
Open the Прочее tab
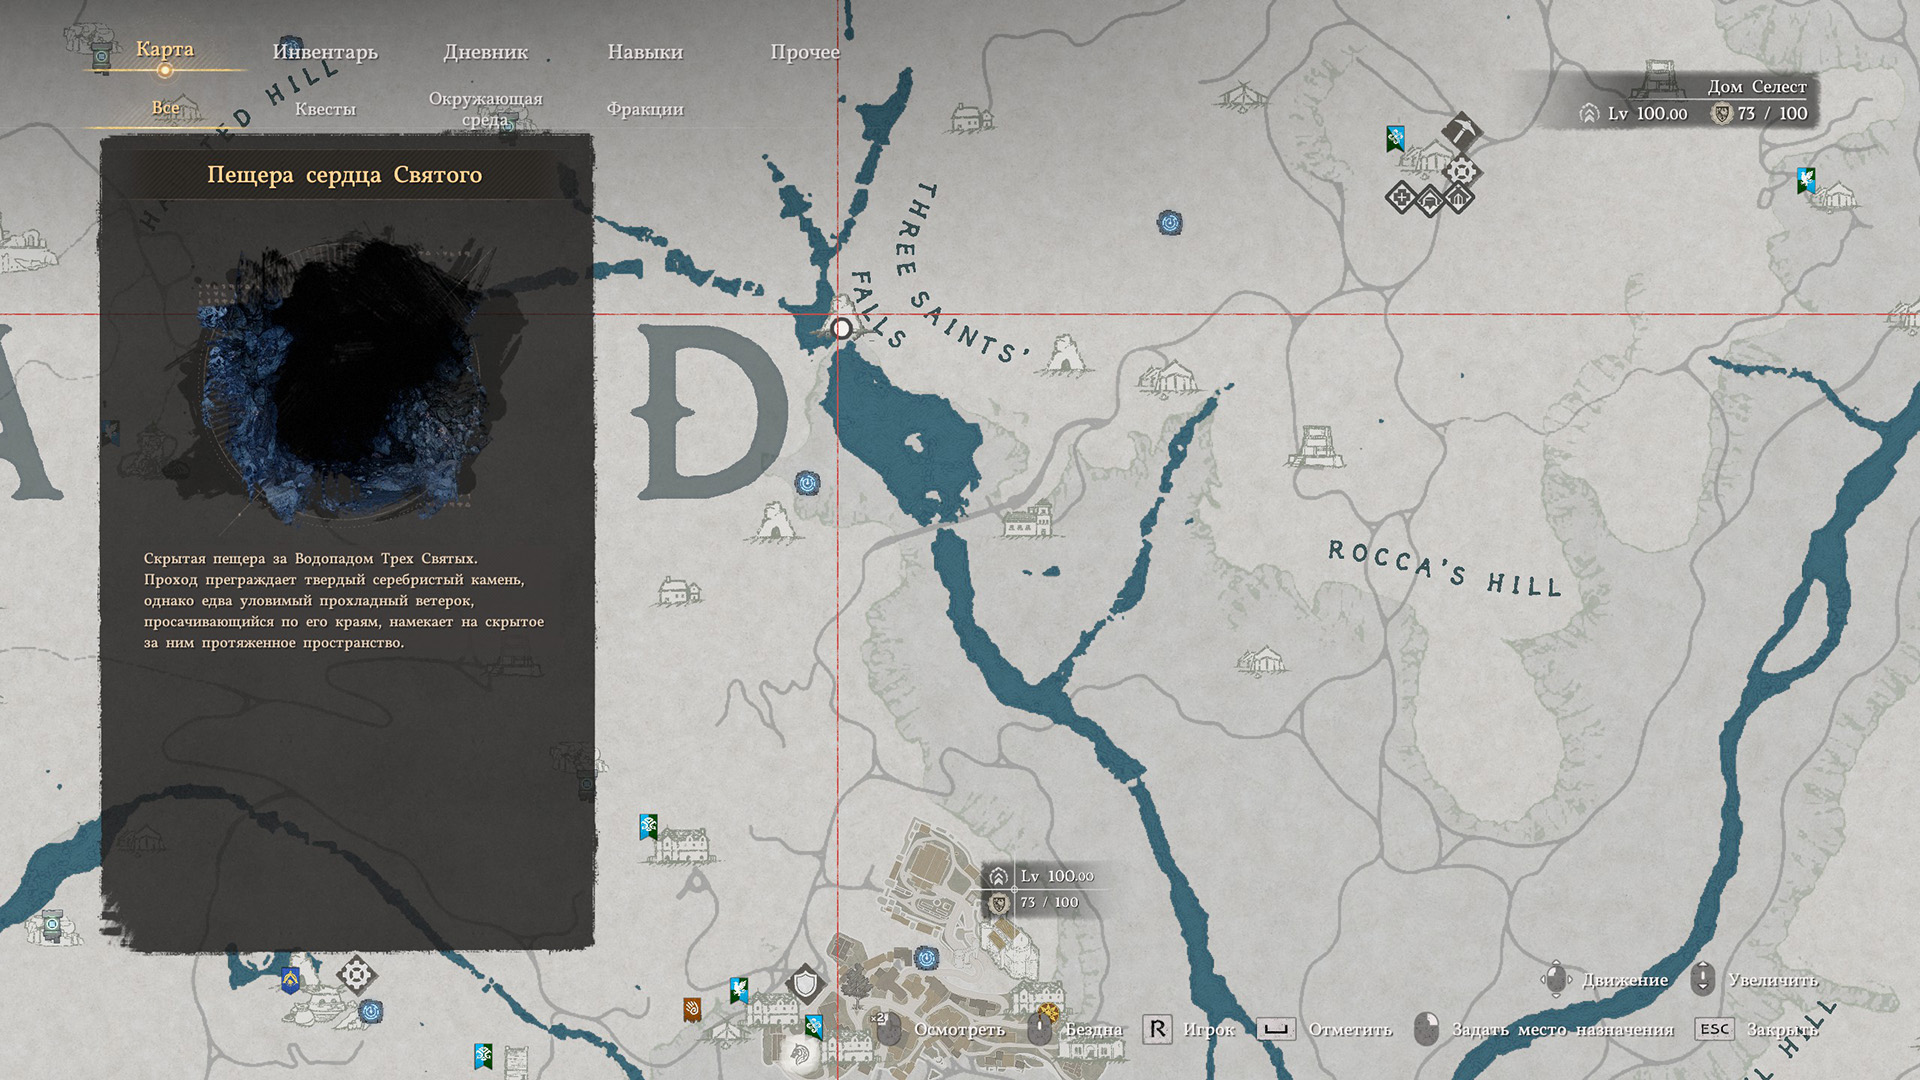pos(805,51)
